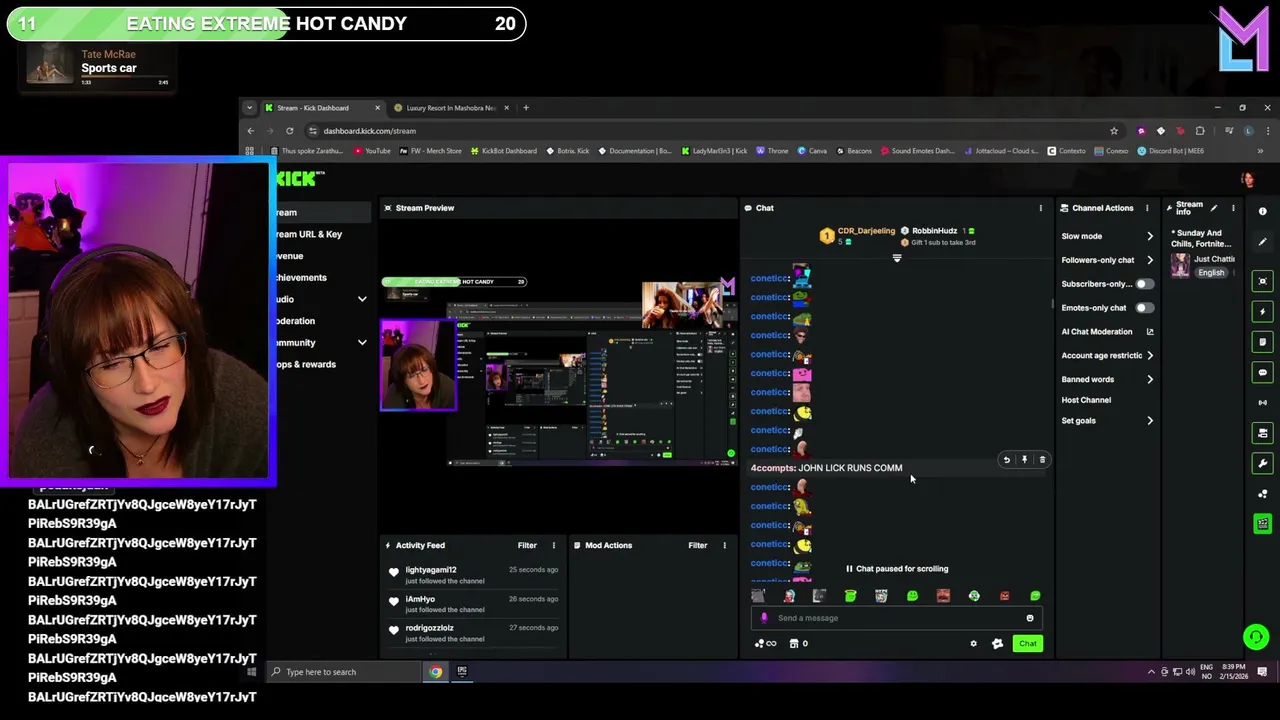Open Stream URL & Key sidebar item
This screenshot has height=720, width=1280.
tap(309, 234)
